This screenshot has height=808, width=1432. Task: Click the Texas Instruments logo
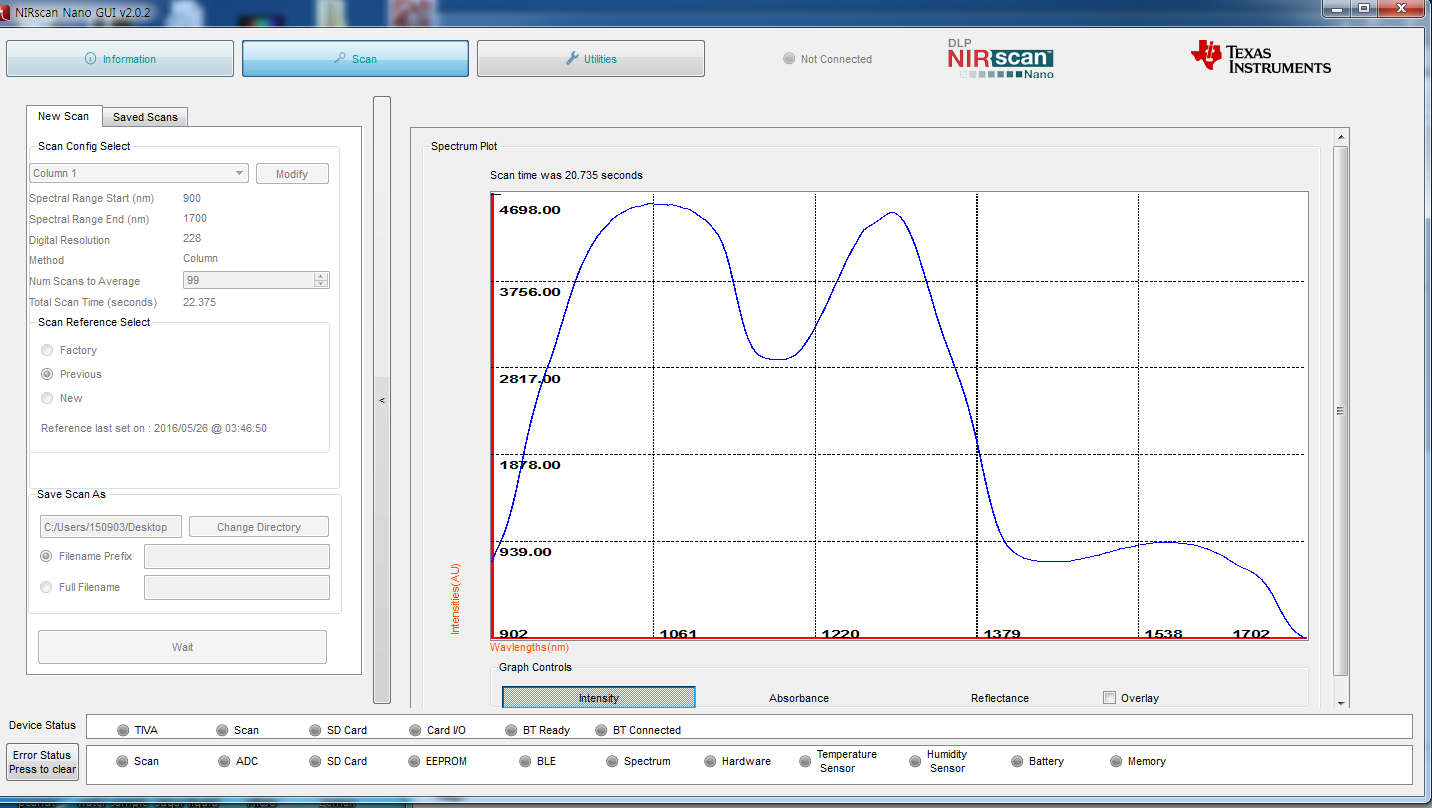click(x=1260, y=58)
